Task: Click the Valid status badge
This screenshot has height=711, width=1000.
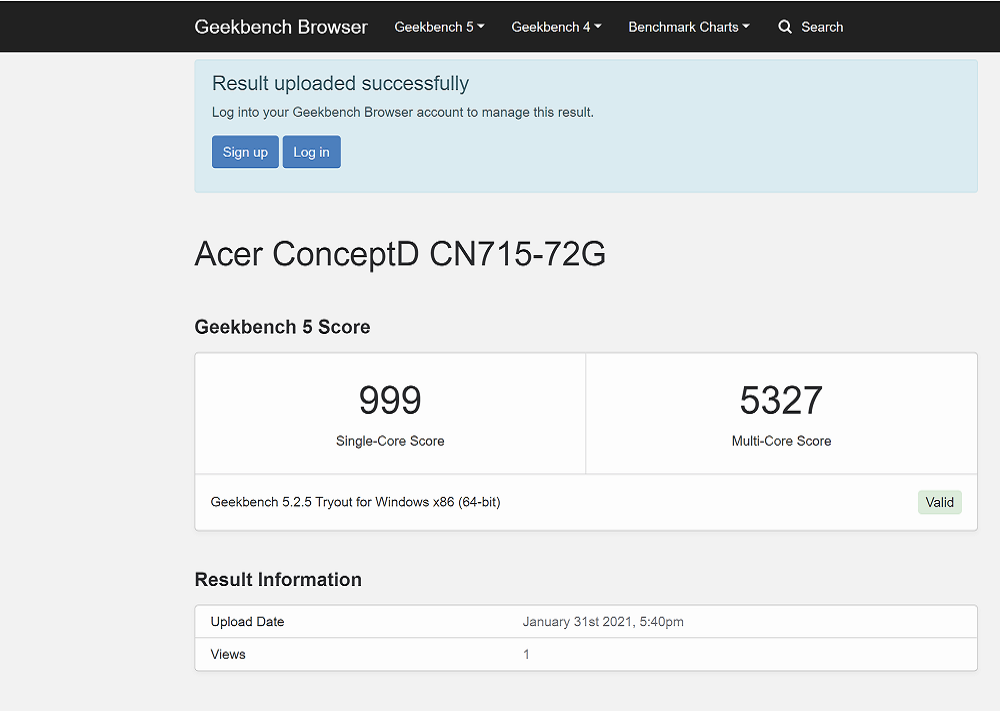Action: pos(939,502)
